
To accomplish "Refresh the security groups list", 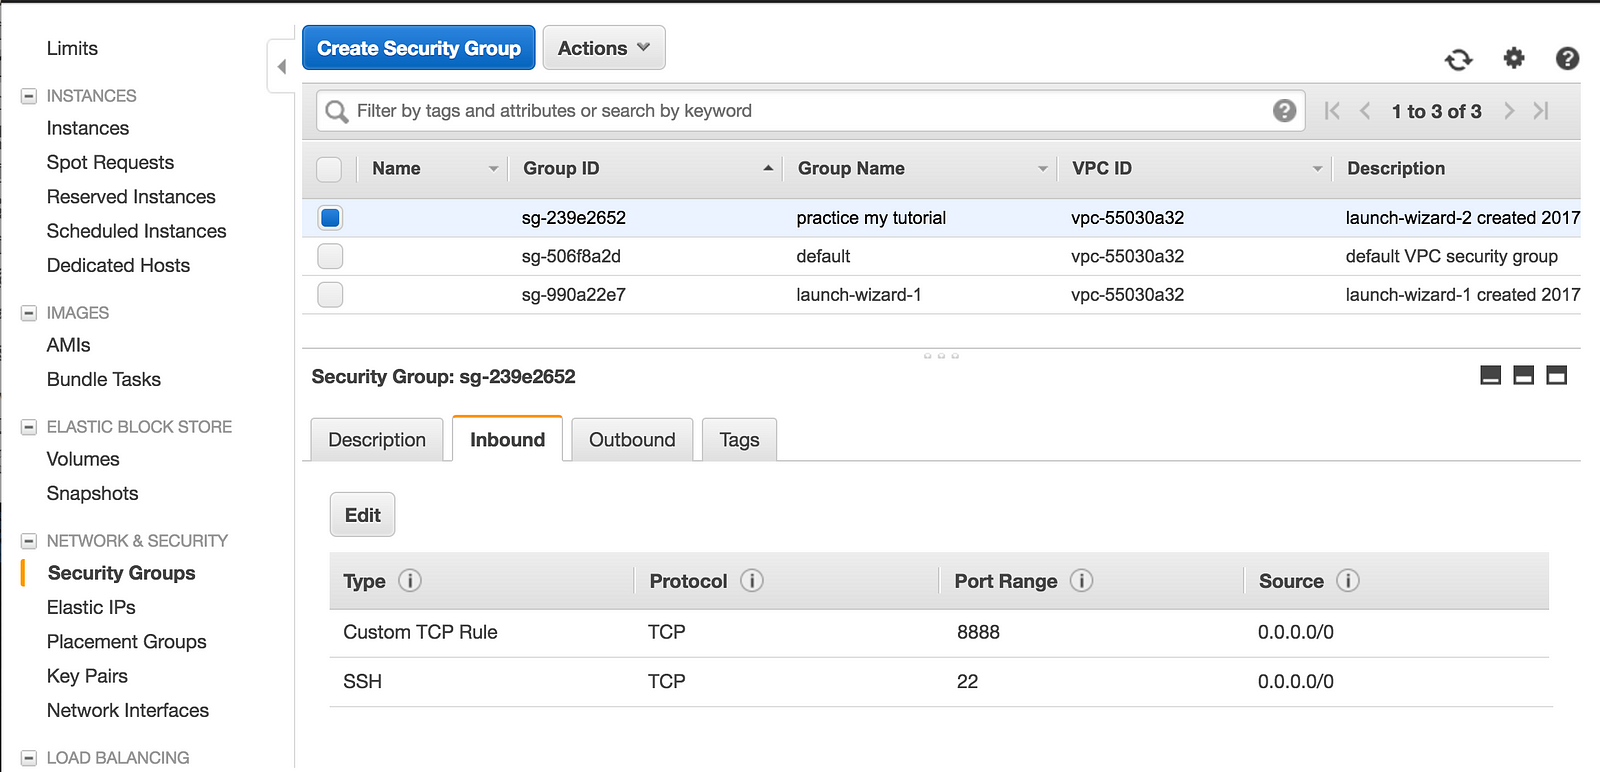I will (x=1459, y=60).
